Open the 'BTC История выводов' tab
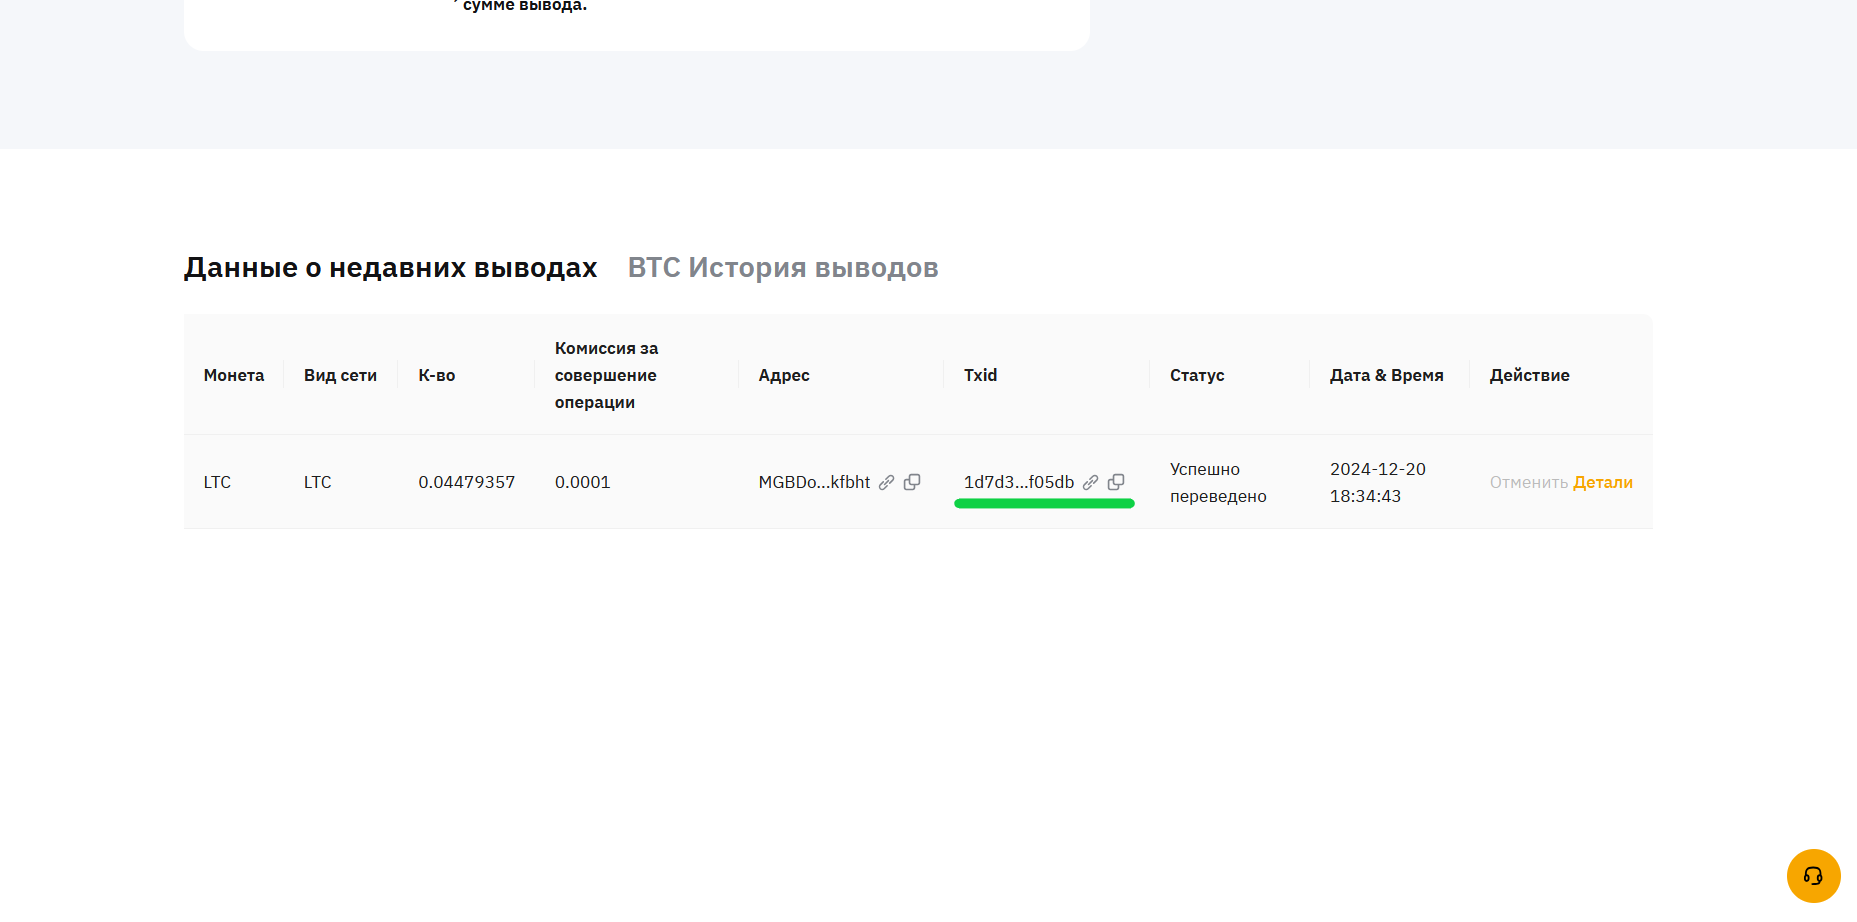Viewport: 1857px width, 922px height. tap(782, 268)
